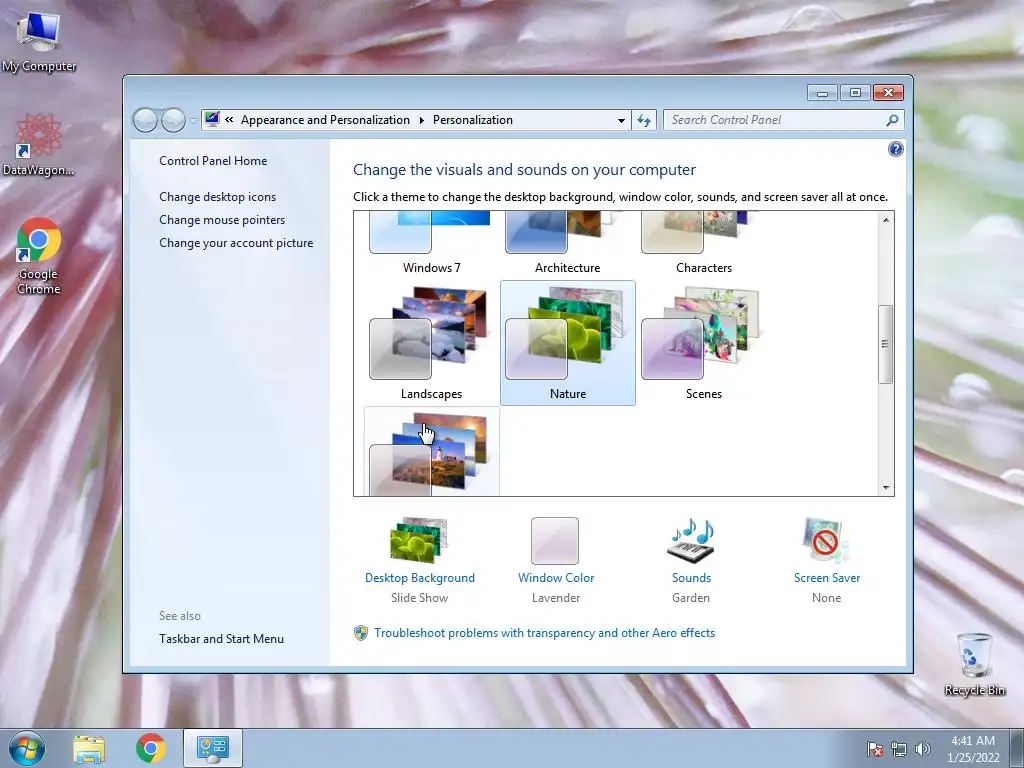Launch Chrome from the taskbar
The image size is (1024, 768).
[151, 748]
